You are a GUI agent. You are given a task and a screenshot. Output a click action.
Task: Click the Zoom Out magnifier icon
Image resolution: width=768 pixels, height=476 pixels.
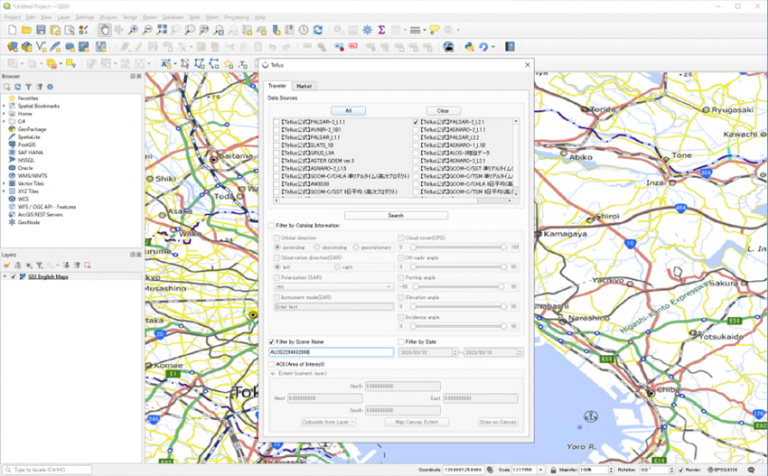[x=147, y=30]
